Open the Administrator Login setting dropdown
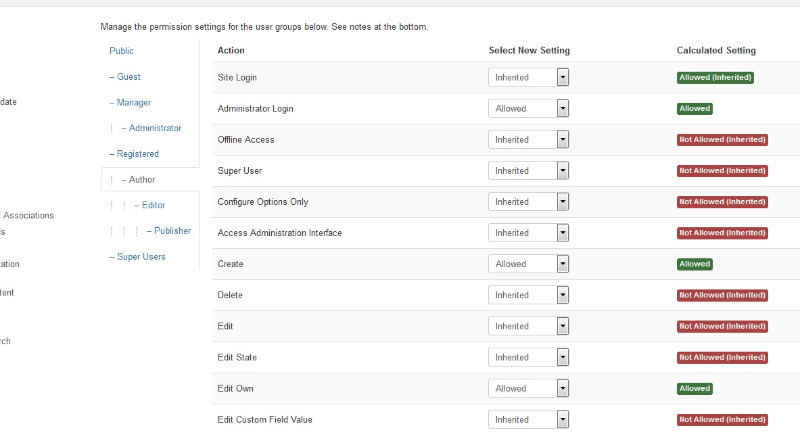Image resolution: width=800 pixels, height=442 pixels. pyautogui.click(x=528, y=109)
